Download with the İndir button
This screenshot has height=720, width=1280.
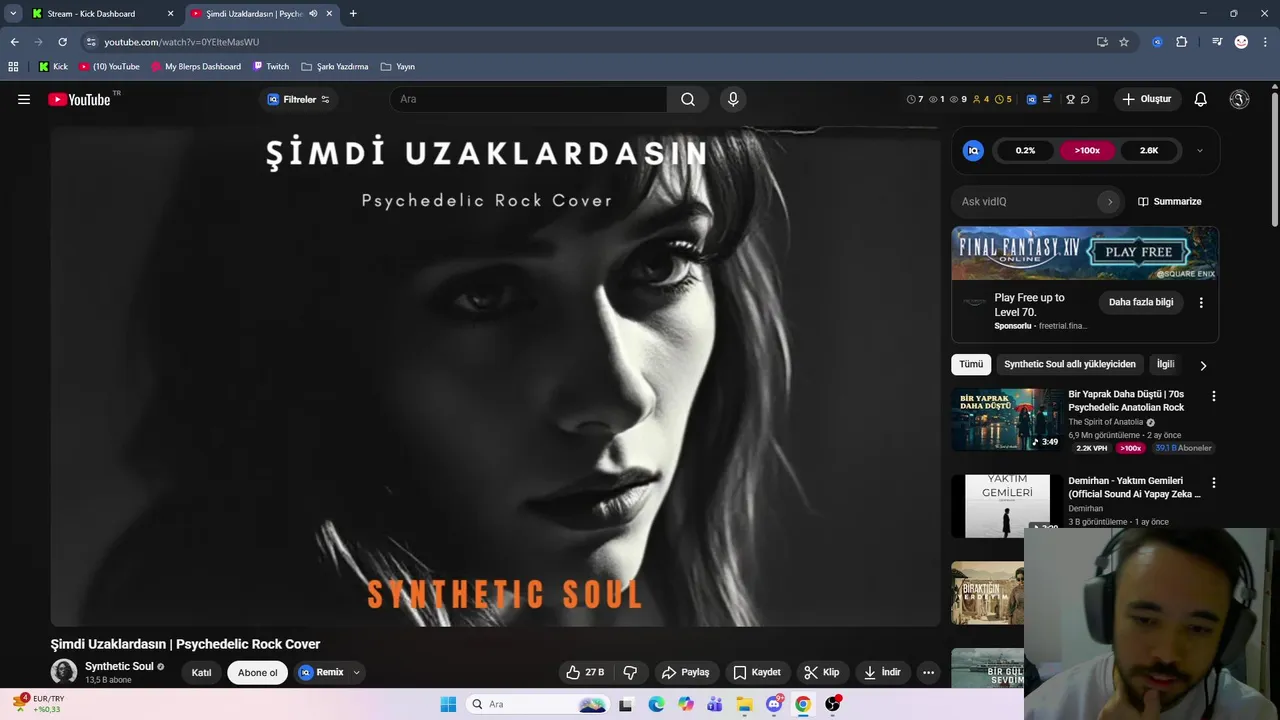[x=882, y=672]
